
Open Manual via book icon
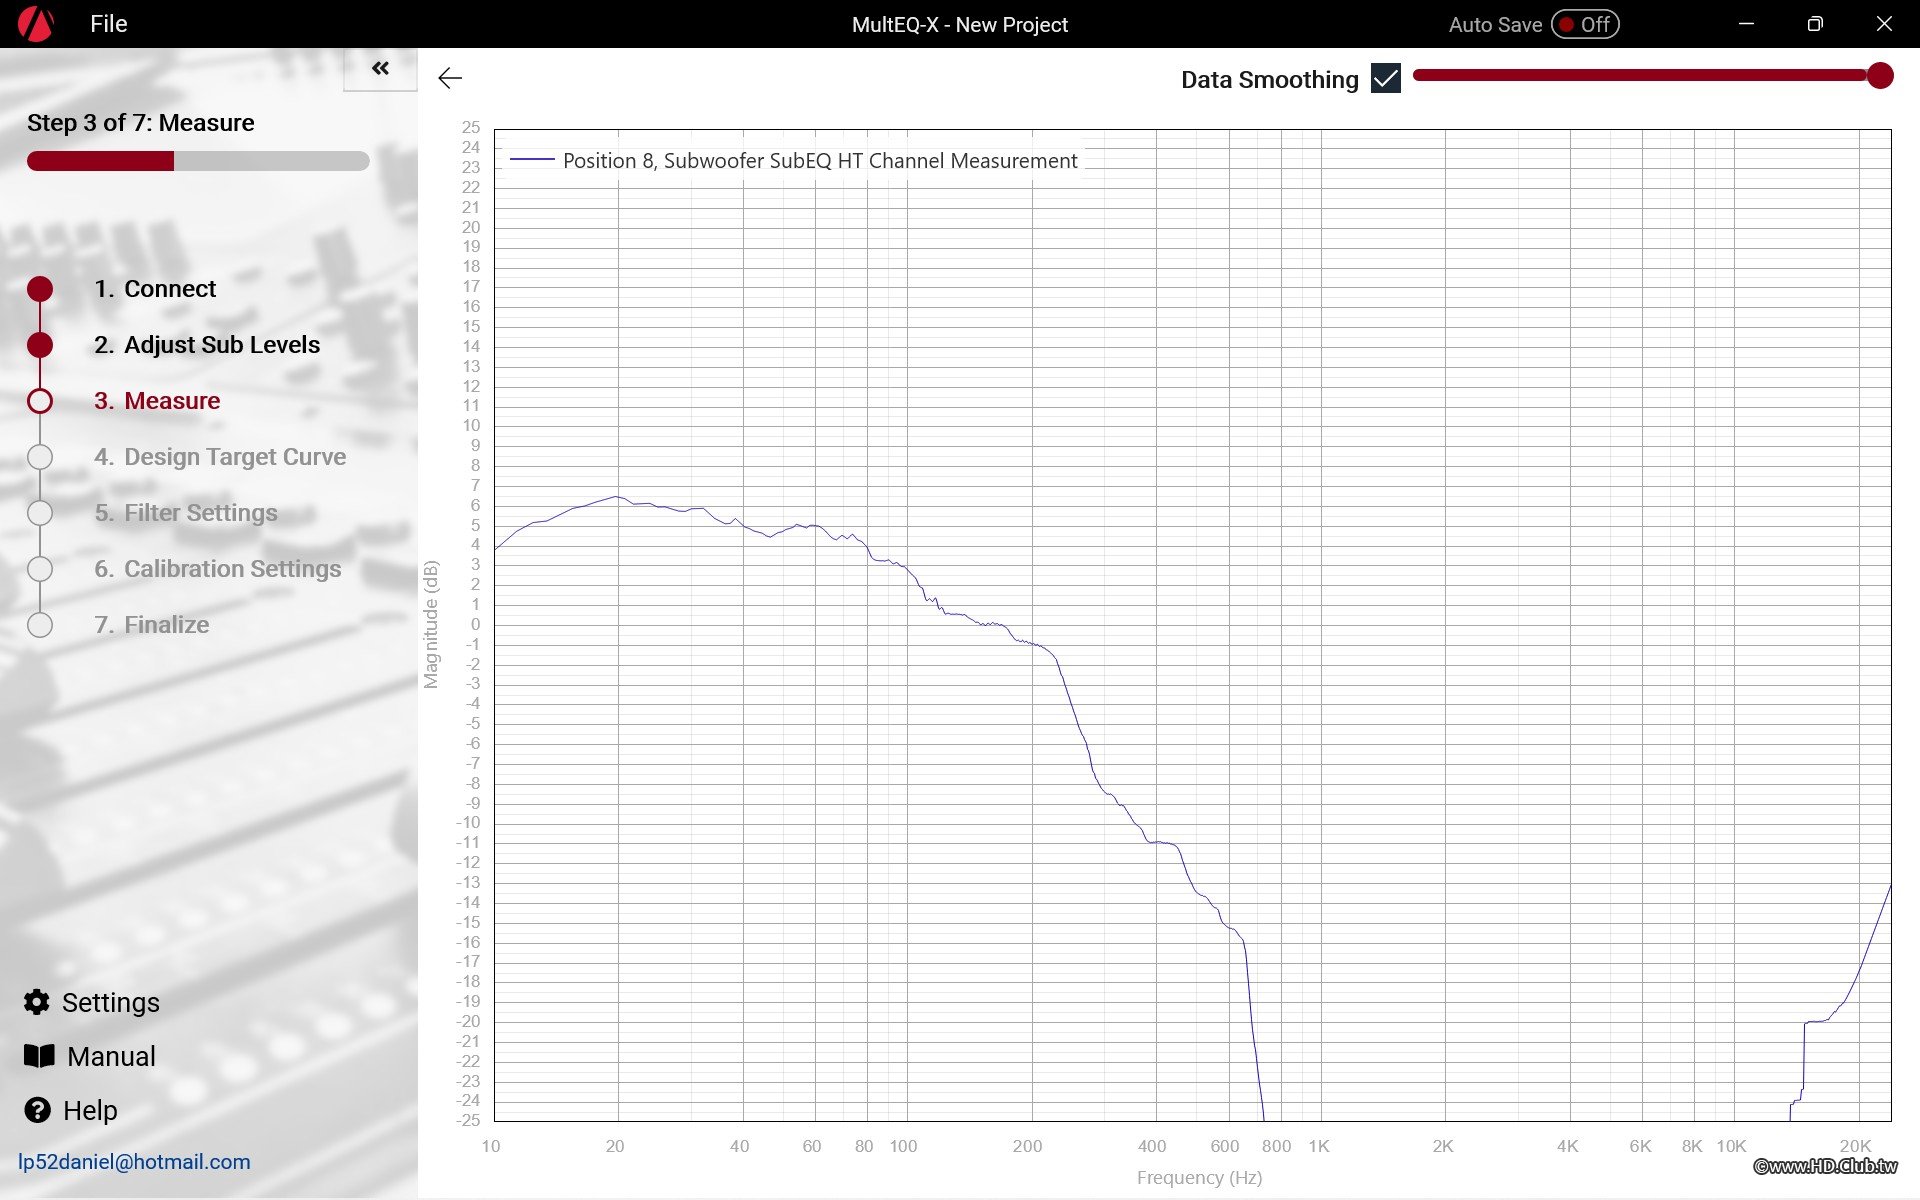click(39, 1056)
